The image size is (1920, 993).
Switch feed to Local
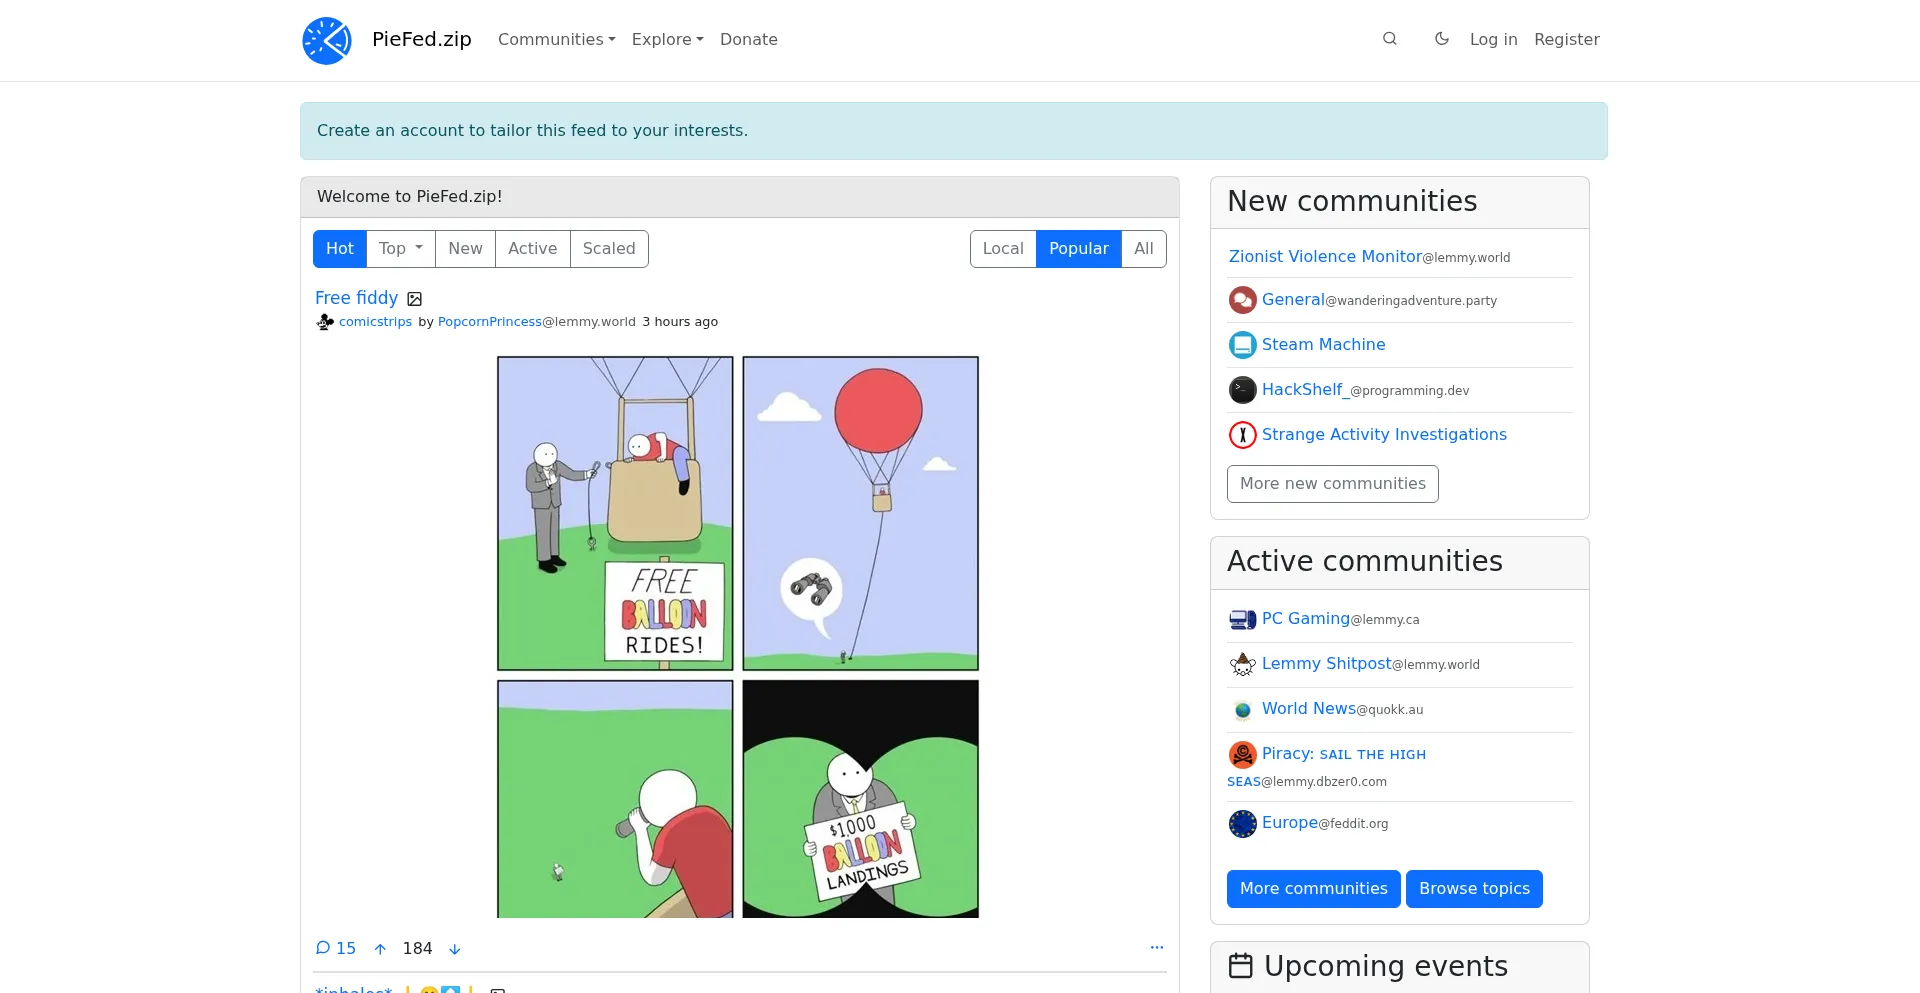coord(1003,249)
